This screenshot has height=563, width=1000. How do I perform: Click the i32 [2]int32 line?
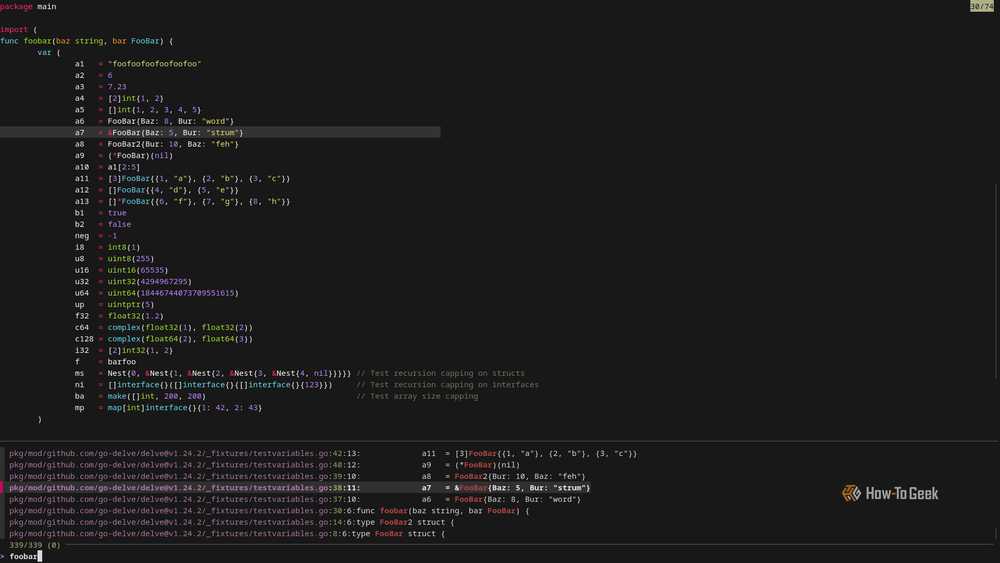tap(124, 351)
